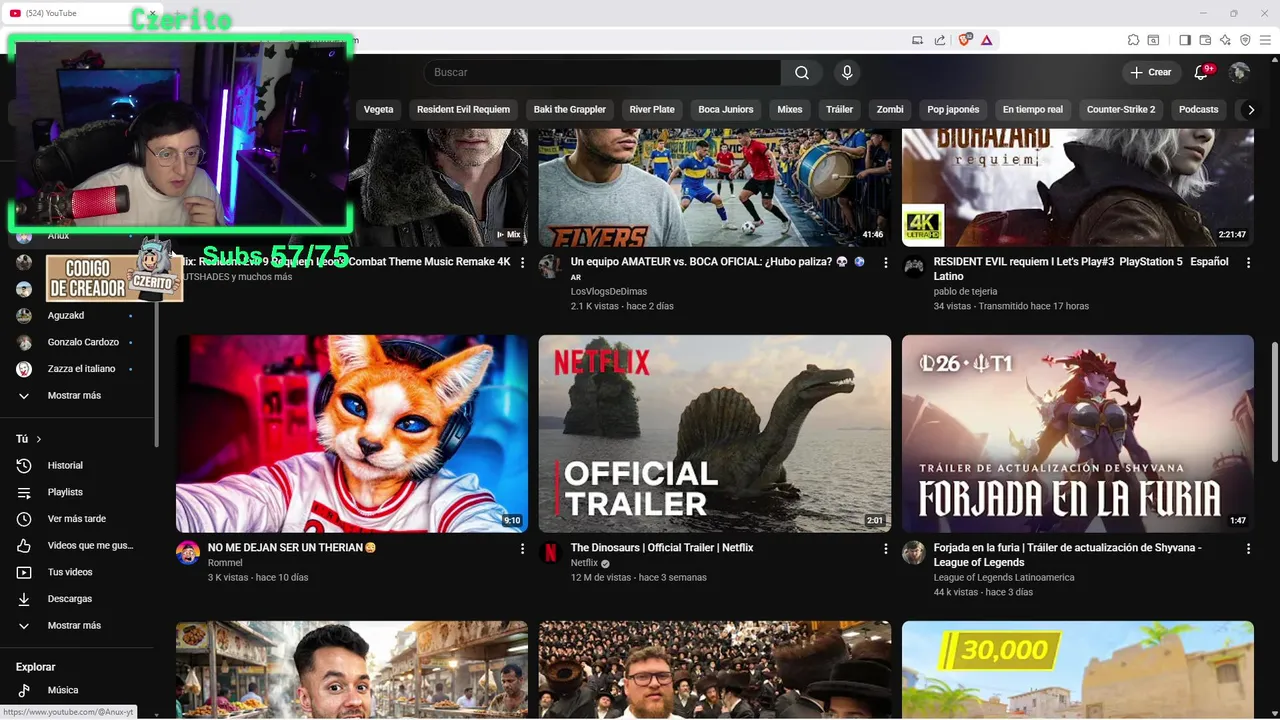Play the Netflix Official Trailer thumbnail

click(x=715, y=433)
